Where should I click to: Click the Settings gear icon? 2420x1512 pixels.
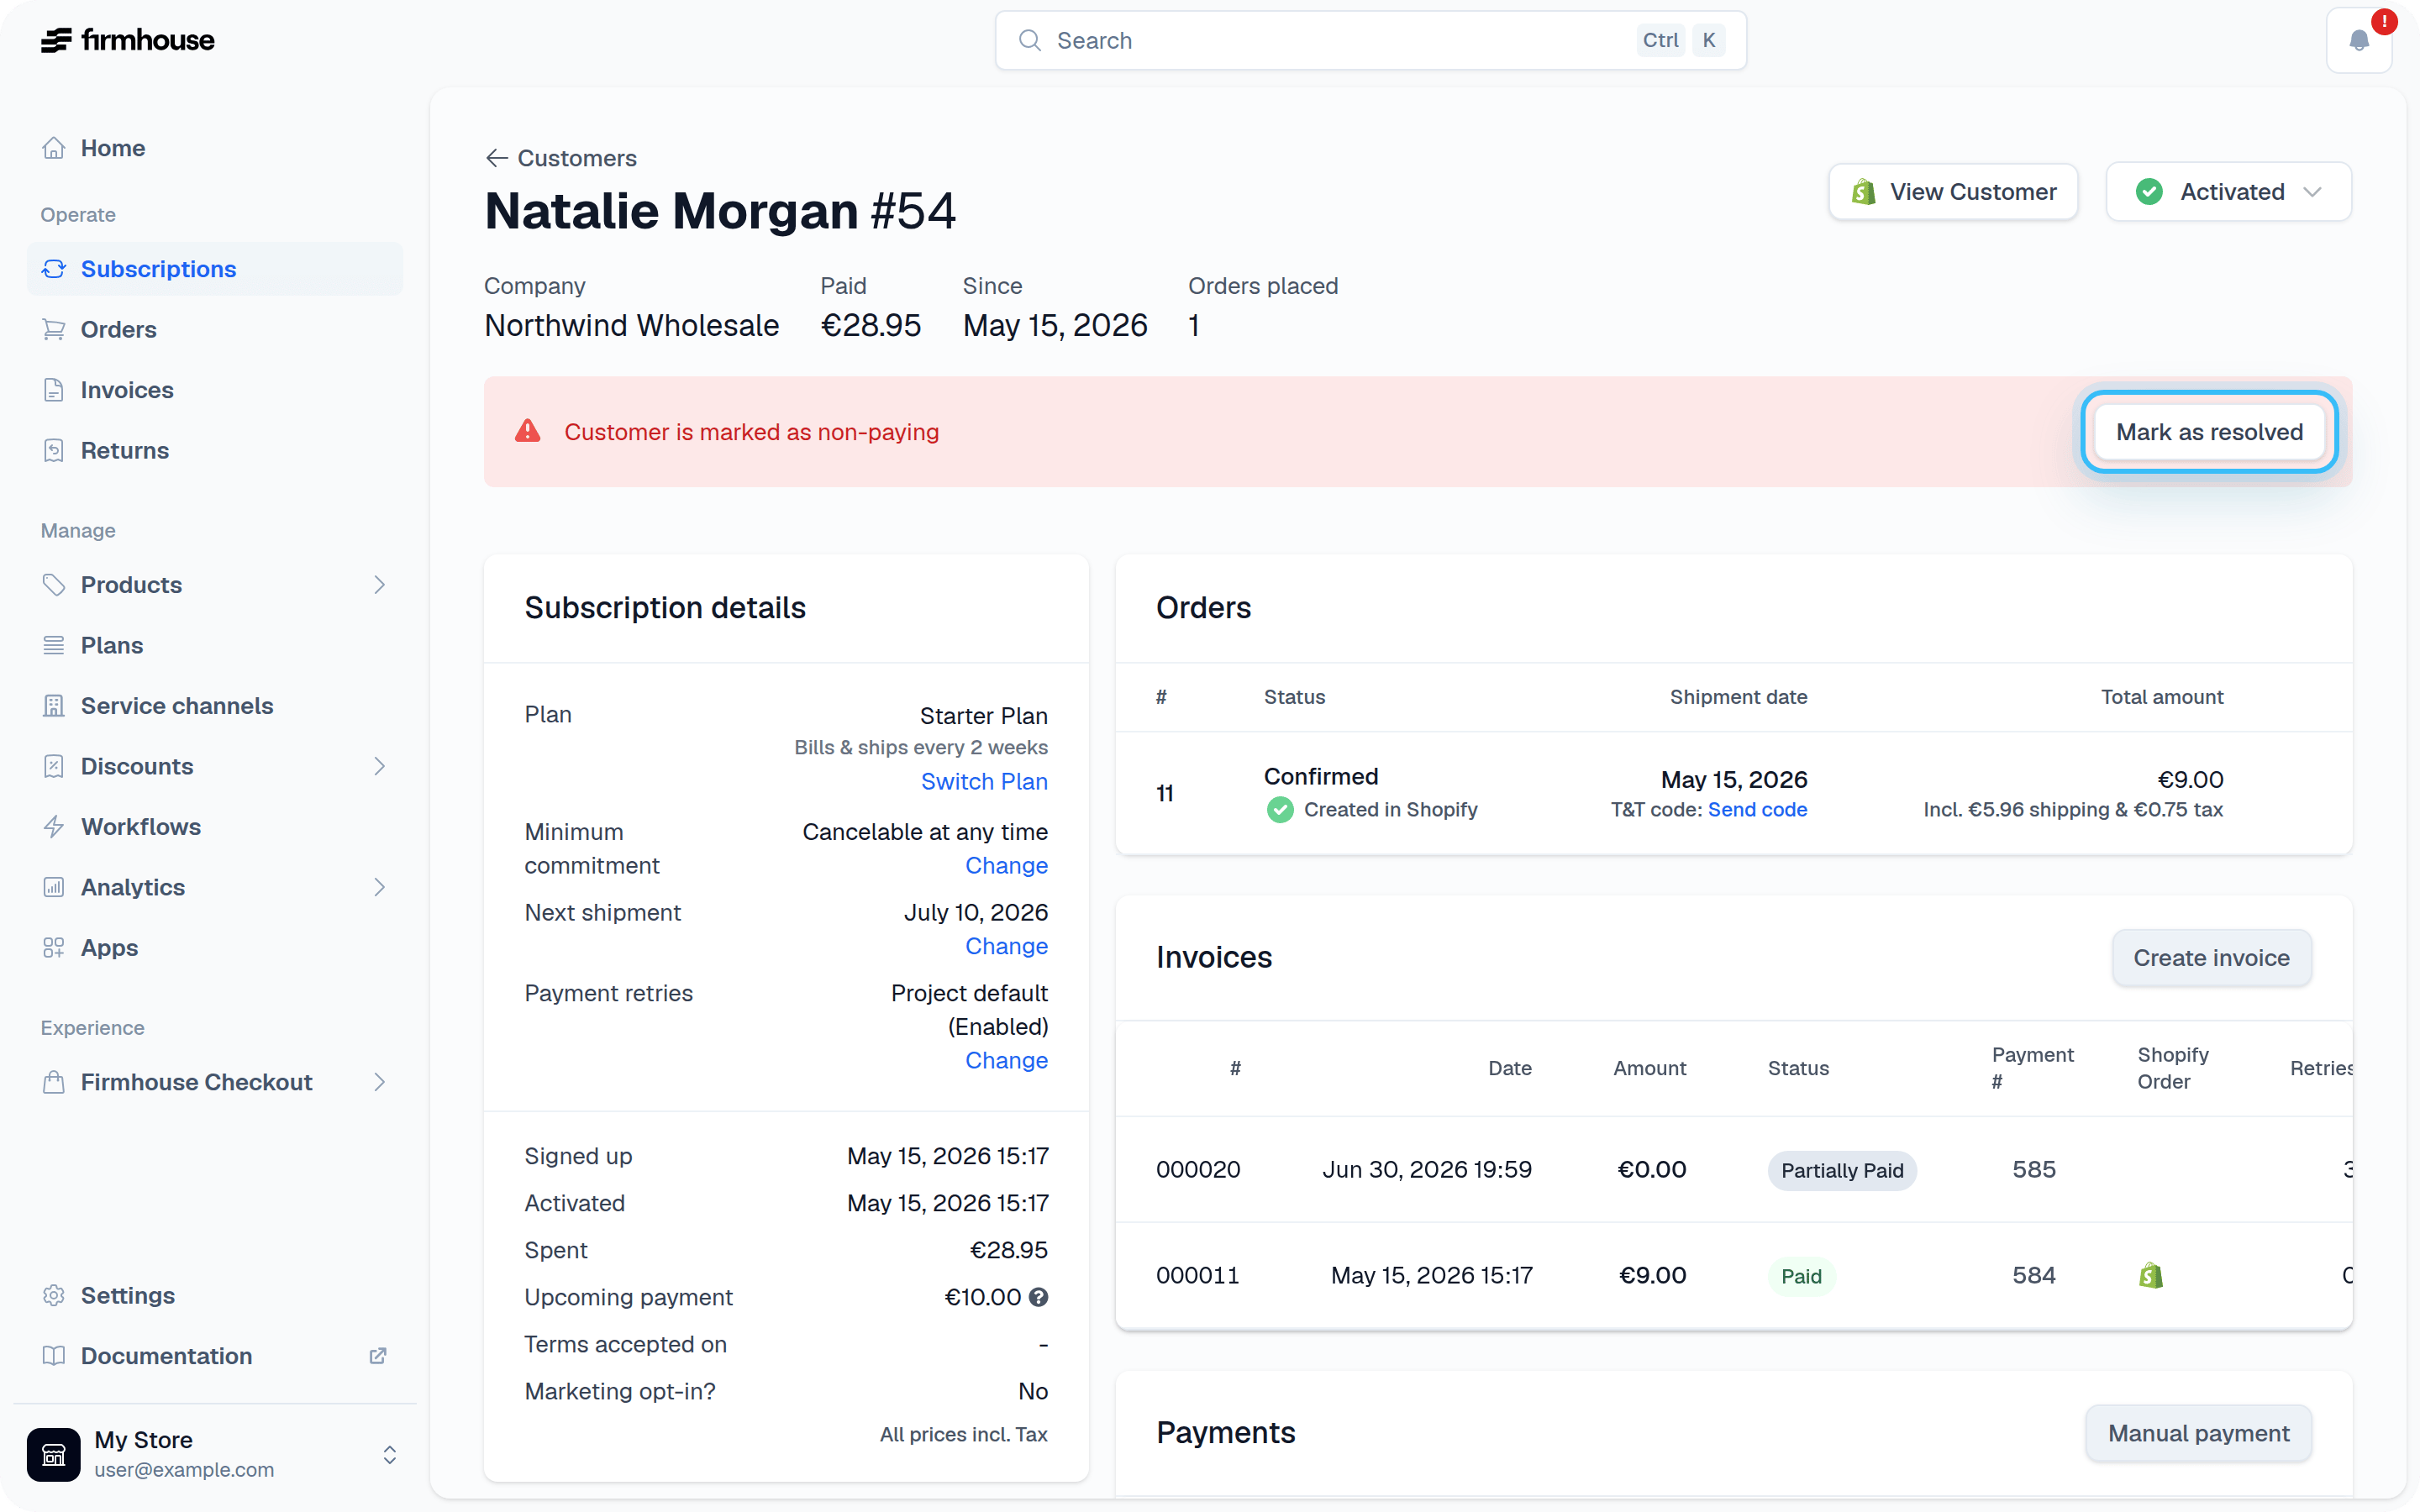(x=54, y=1295)
